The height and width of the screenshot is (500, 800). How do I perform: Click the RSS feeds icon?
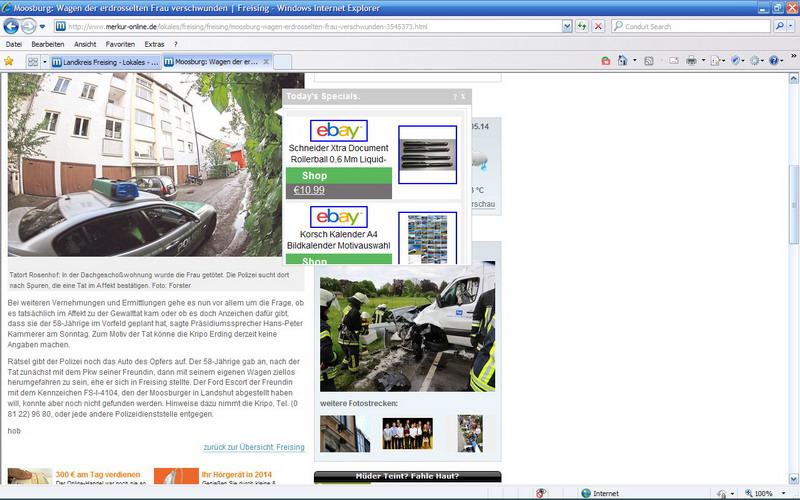point(649,61)
